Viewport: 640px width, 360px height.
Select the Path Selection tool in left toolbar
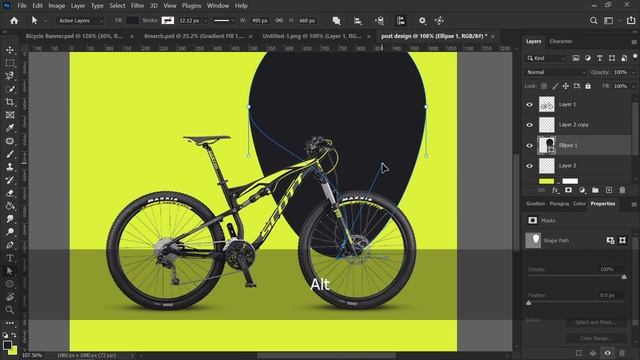(x=10, y=271)
